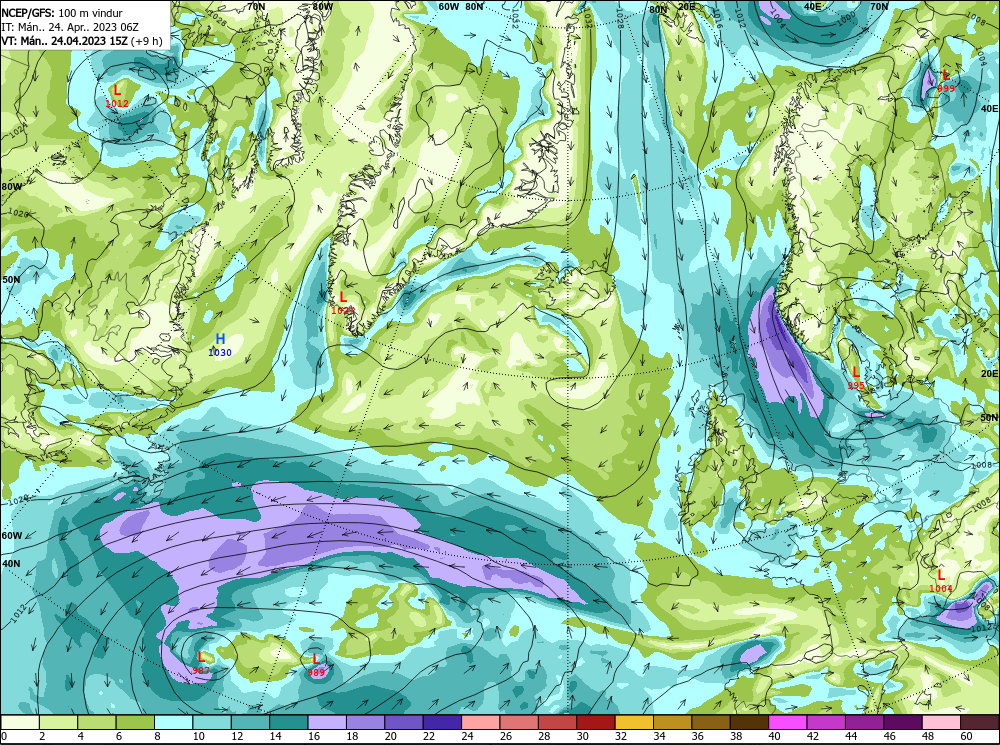Select the 16–18 light purple legend swatch
The image size is (1000, 745).
pyautogui.click(x=327, y=722)
